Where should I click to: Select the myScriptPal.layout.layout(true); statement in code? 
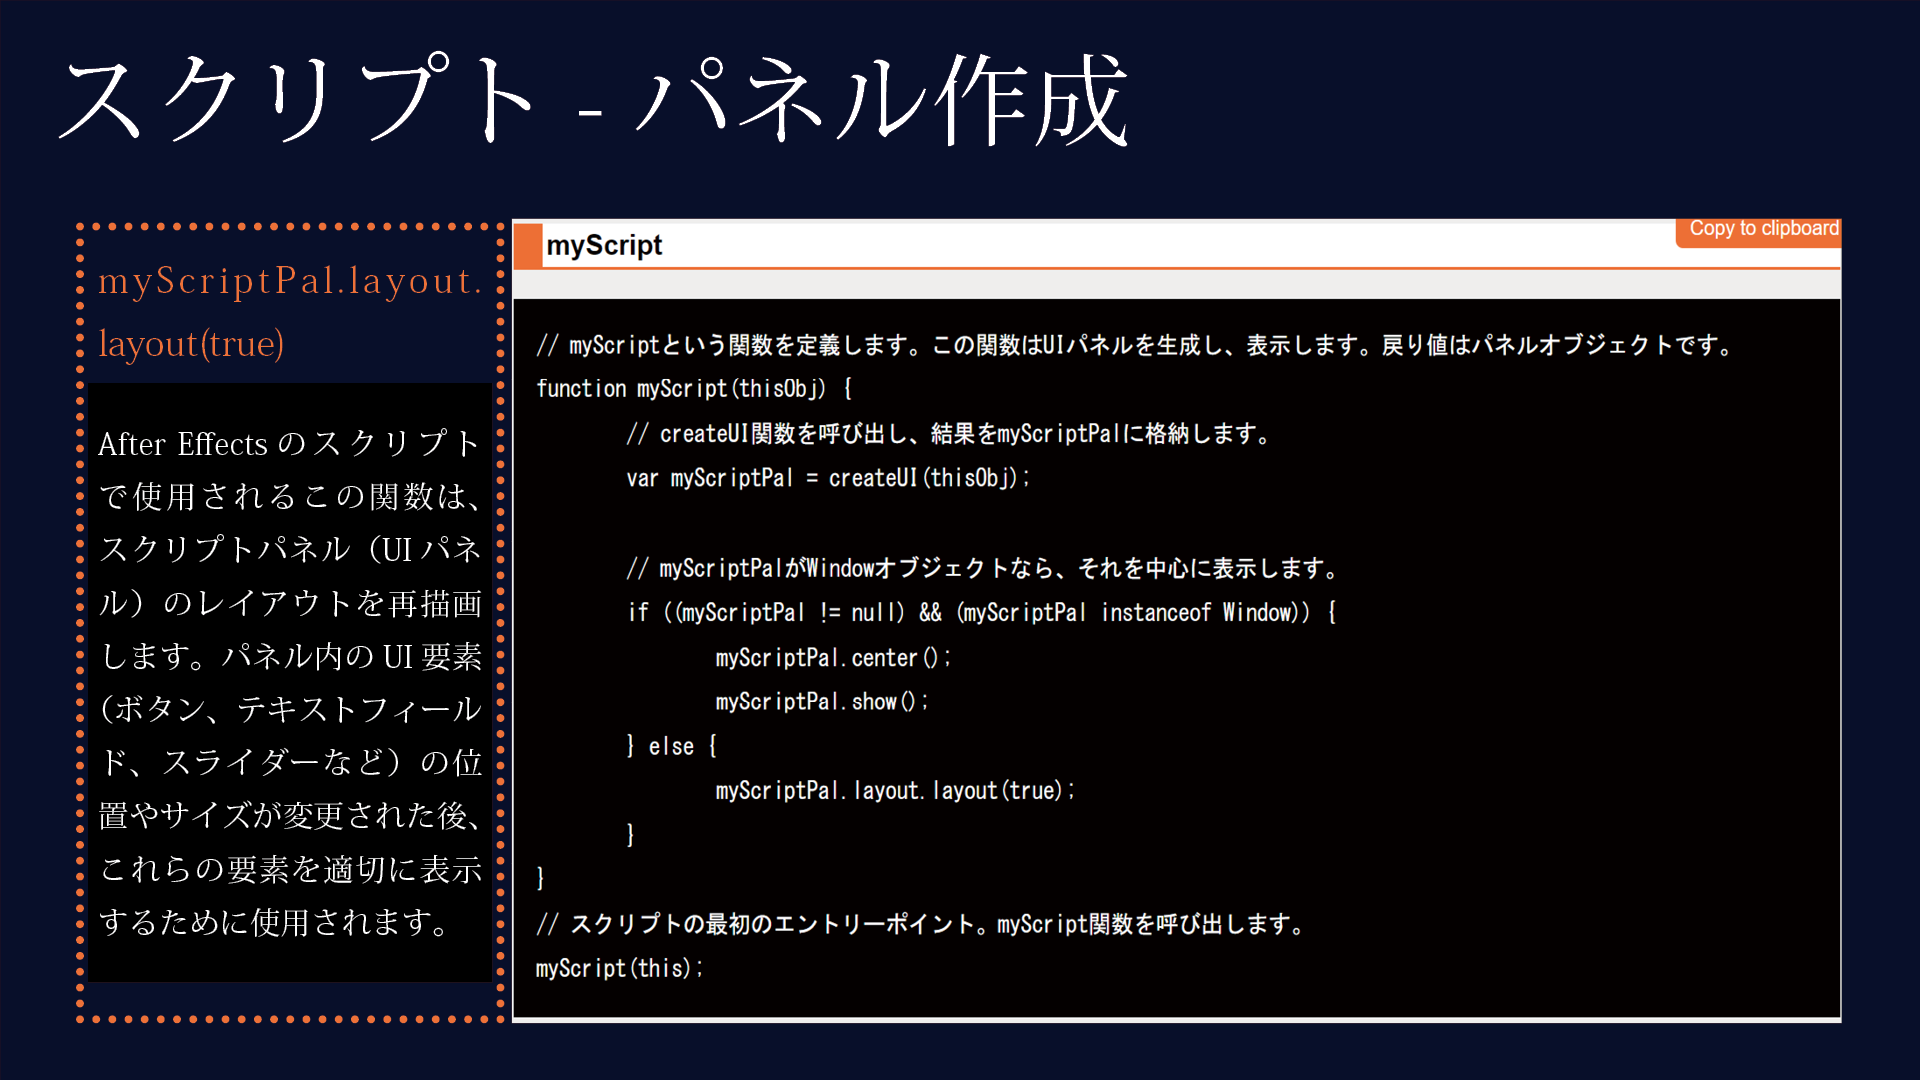pyautogui.click(x=893, y=790)
